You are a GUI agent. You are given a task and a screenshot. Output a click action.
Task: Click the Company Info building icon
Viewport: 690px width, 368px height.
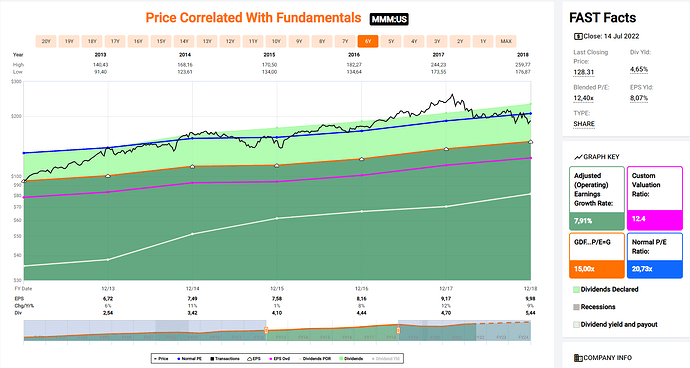[x=578, y=358]
